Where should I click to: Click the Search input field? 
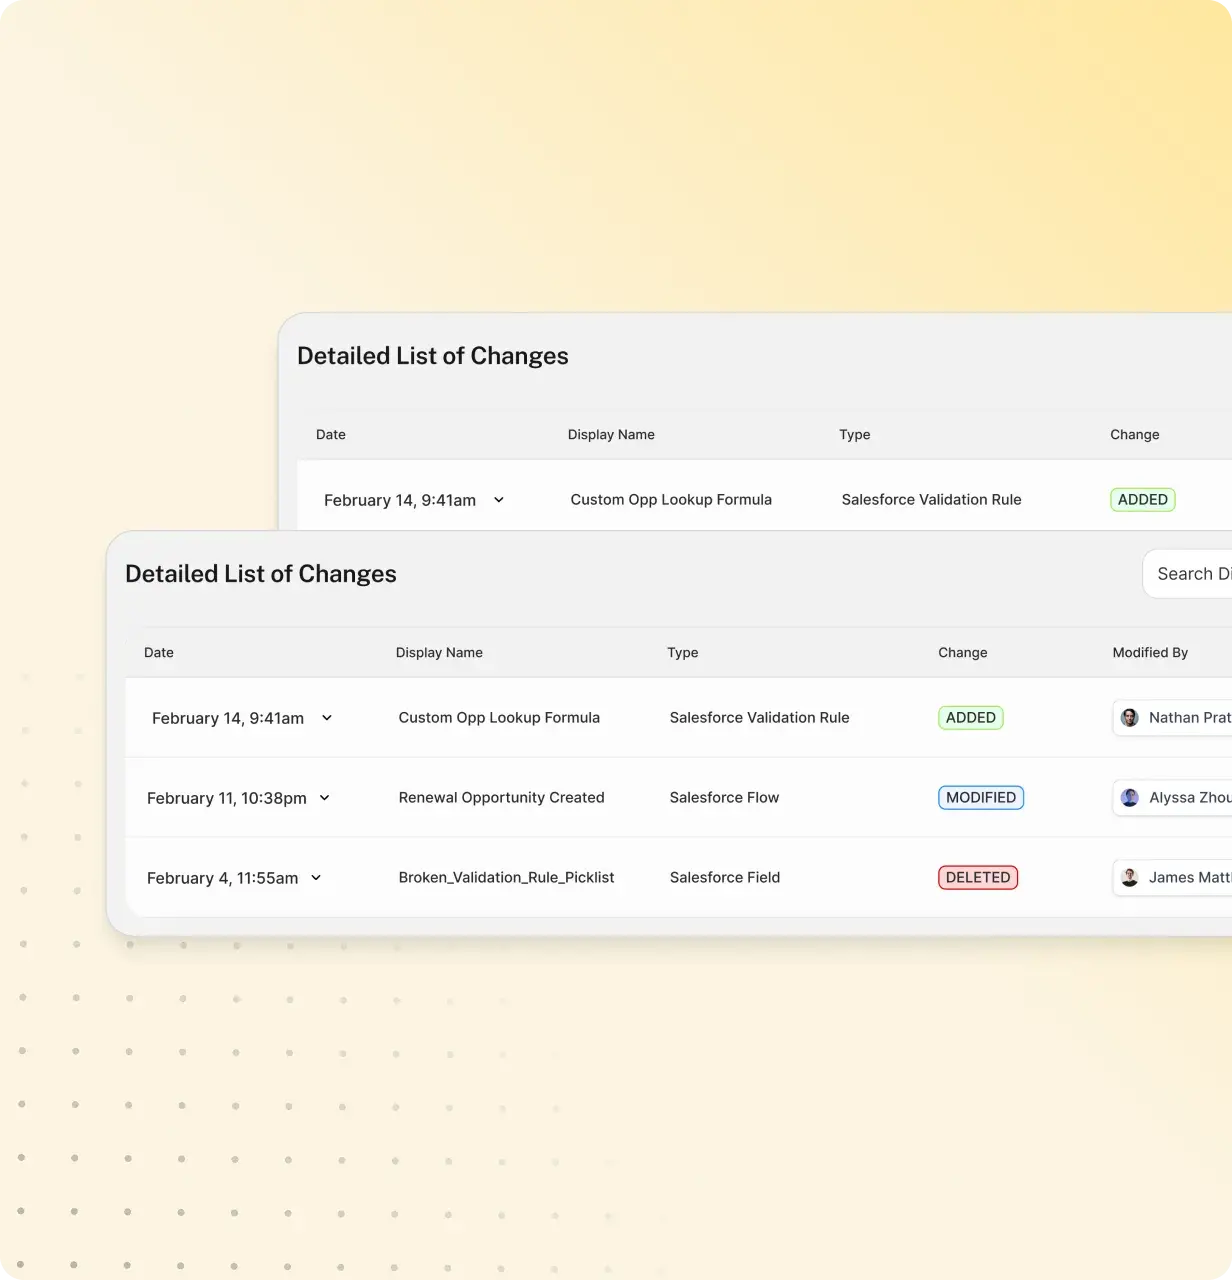(1190, 574)
